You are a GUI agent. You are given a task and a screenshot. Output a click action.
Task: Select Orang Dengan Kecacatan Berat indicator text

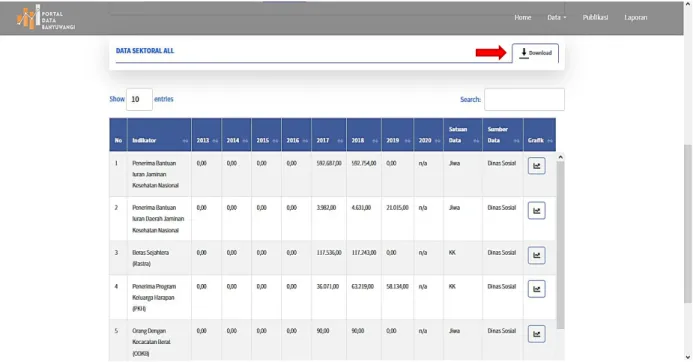pos(151,342)
